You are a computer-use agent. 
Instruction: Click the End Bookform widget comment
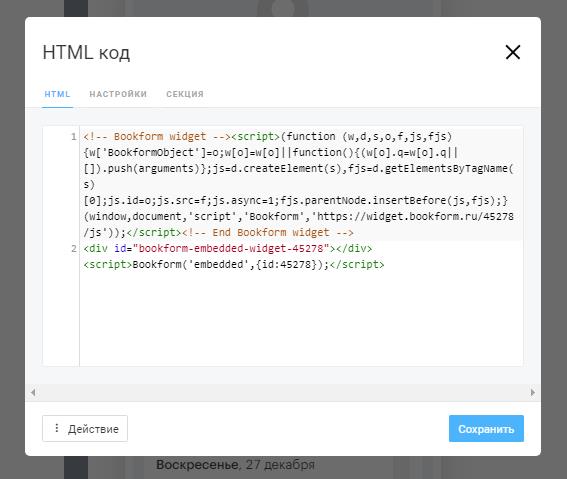coord(268,232)
